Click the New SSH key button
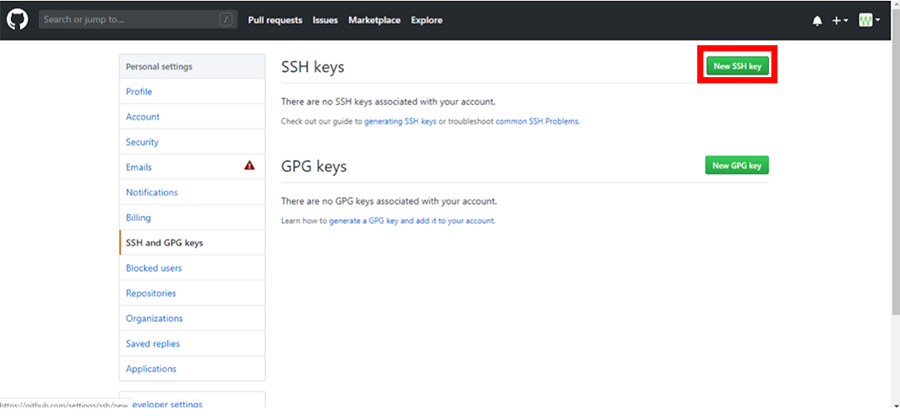Viewport: 900px width, 416px height. (x=737, y=66)
